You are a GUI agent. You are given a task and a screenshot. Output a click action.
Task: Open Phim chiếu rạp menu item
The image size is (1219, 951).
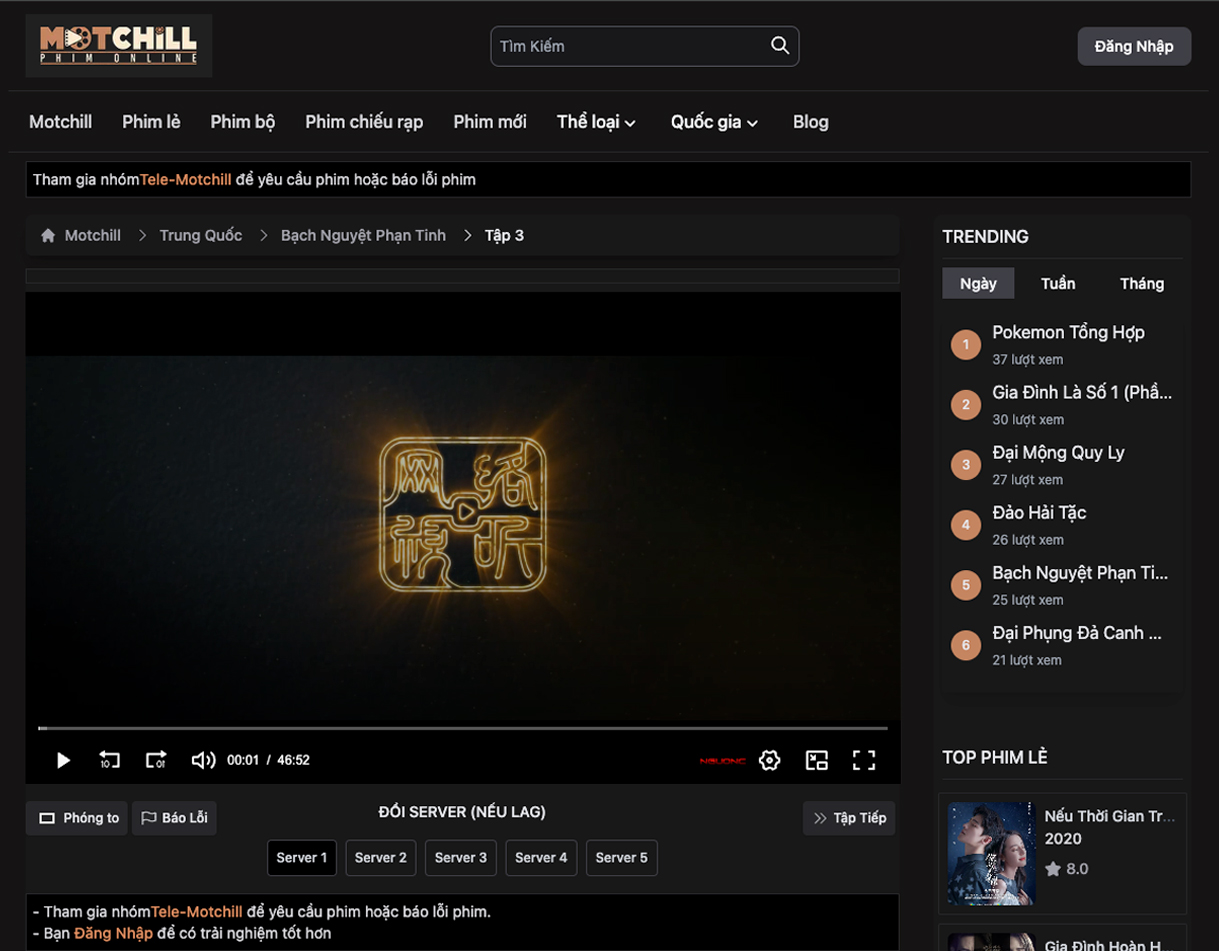click(x=364, y=122)
